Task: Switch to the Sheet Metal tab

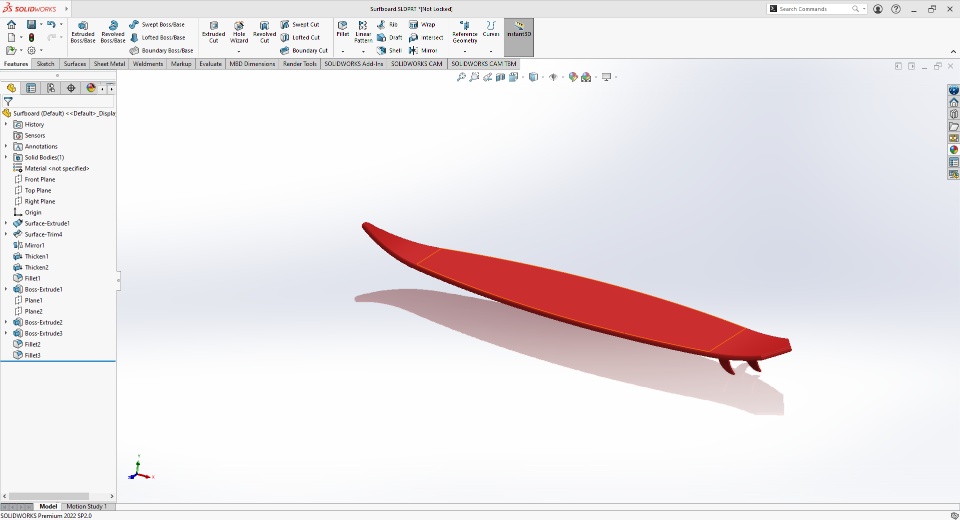Action: click(x=109, y=64)
